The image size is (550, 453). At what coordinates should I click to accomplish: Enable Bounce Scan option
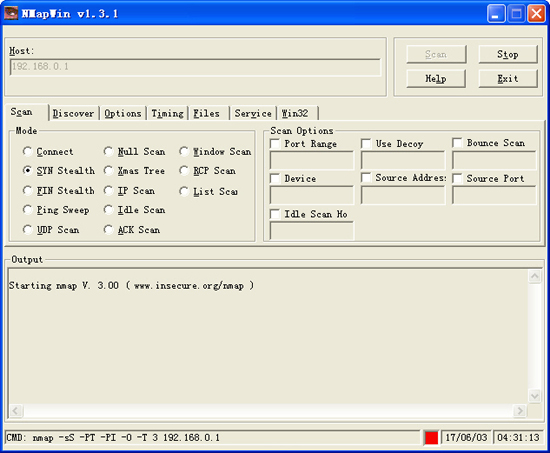coord(457,143)
